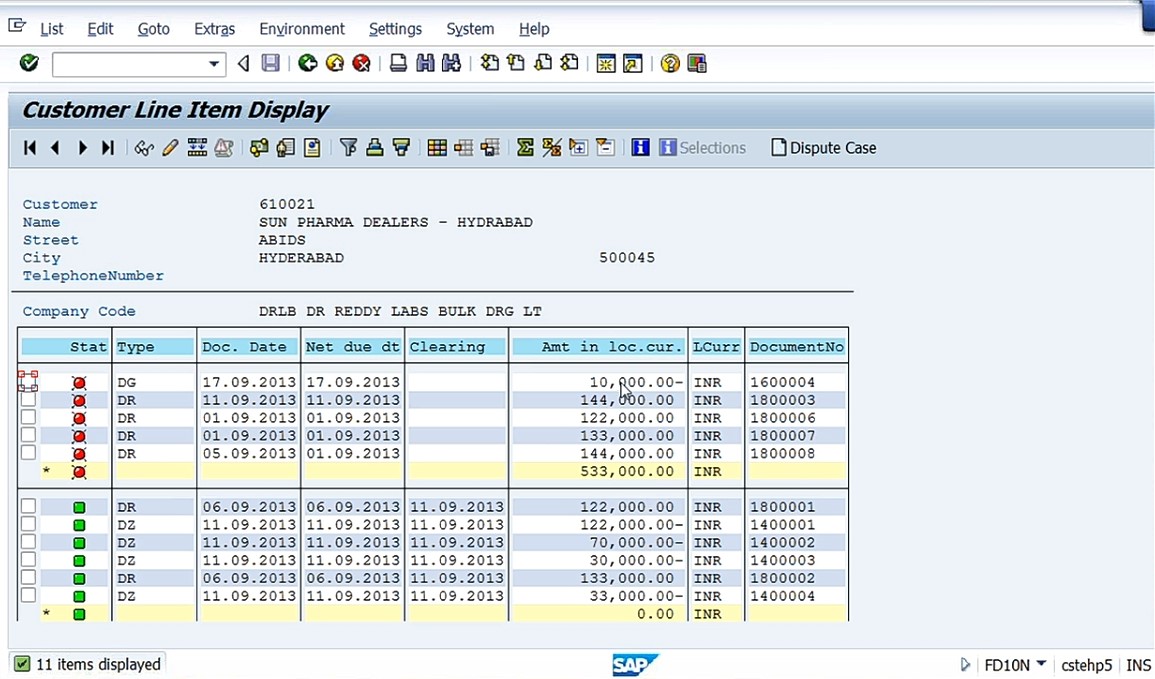The image size is (1155, 679).
Task: Click the yellow Help question mark icon
Action: coord(670,63)
